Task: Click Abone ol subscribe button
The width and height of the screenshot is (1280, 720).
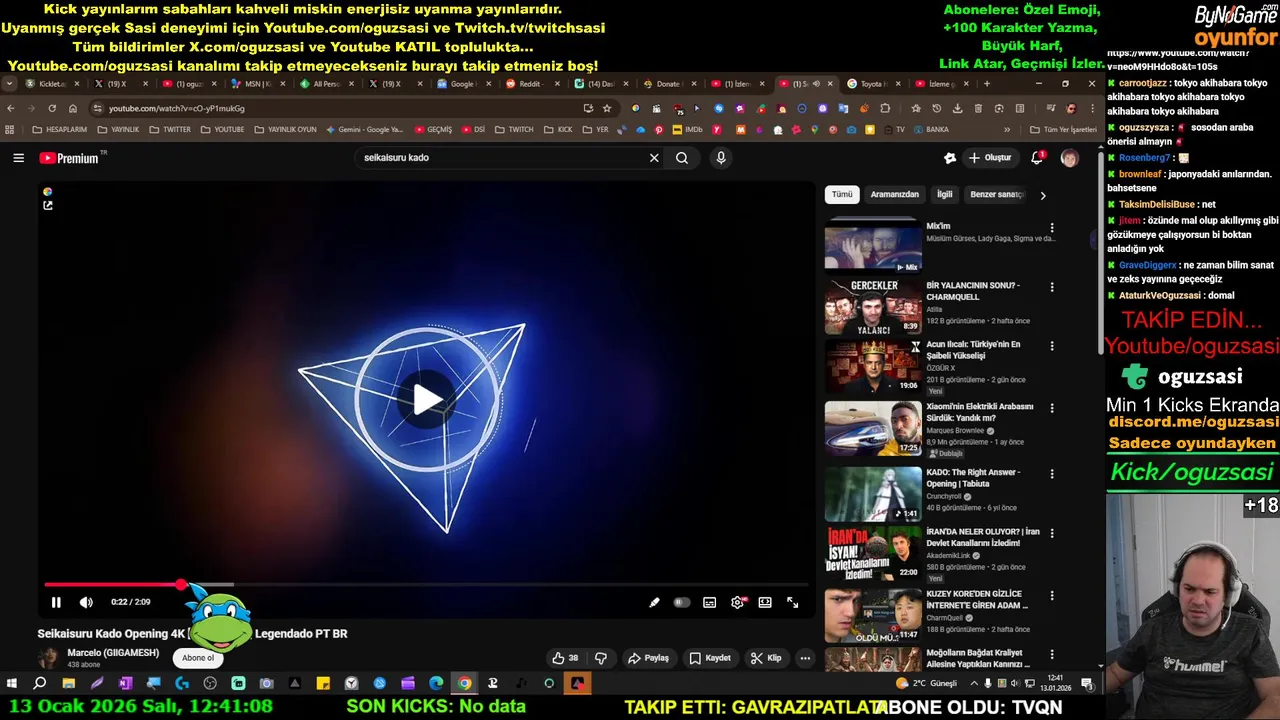Action: [198, 658]
